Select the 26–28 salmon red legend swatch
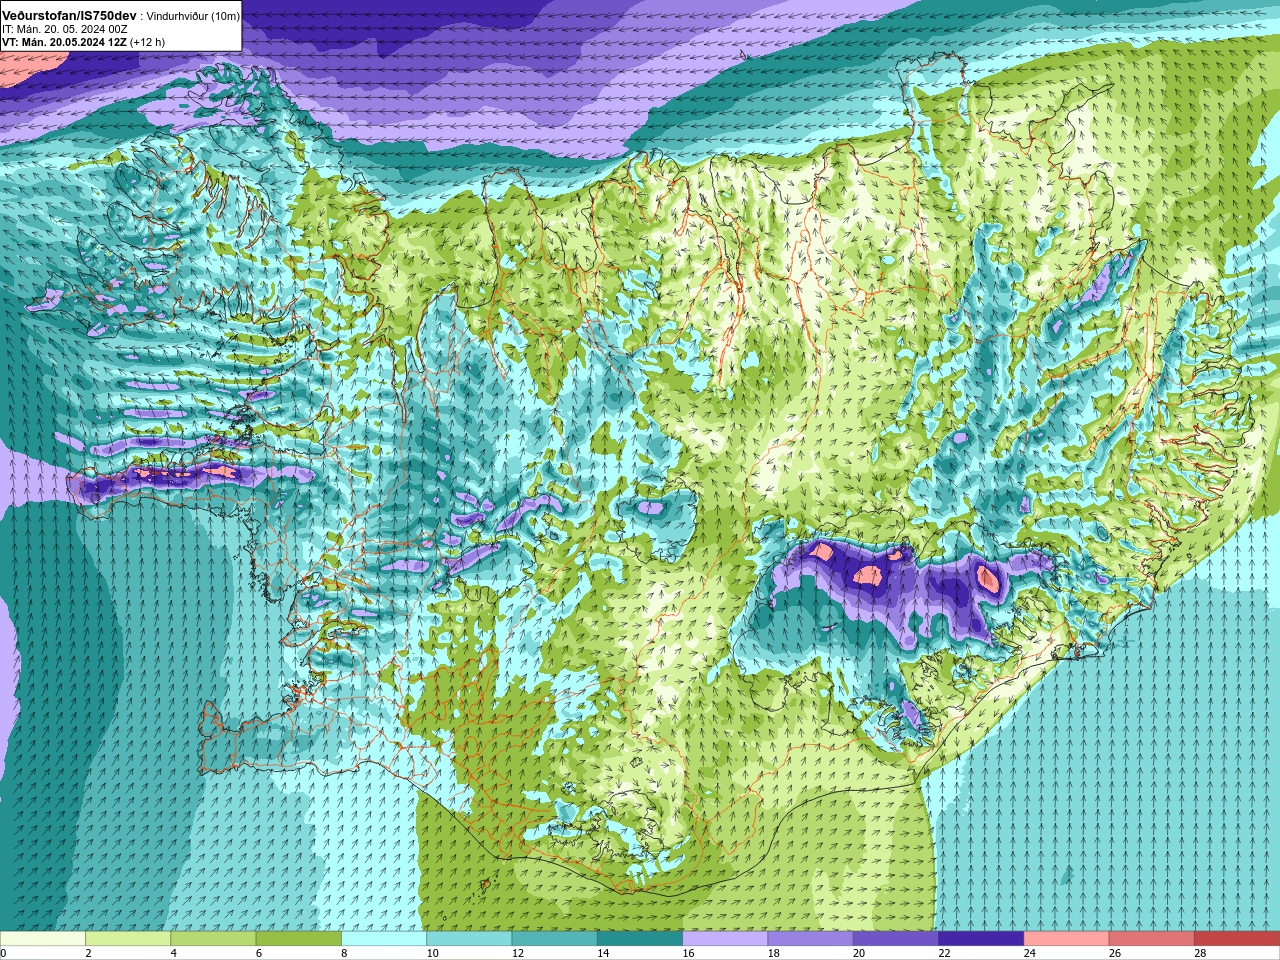 coord(1151,938)
